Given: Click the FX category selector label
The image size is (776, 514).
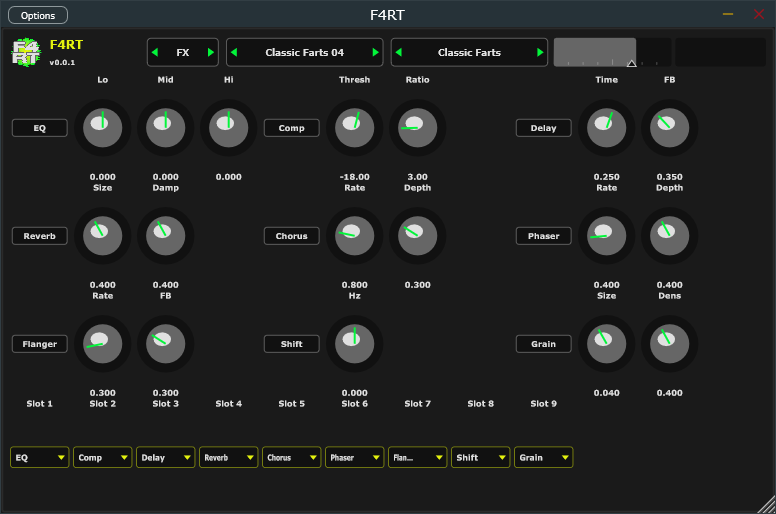Looking at the screenshot, I should 183,52.
